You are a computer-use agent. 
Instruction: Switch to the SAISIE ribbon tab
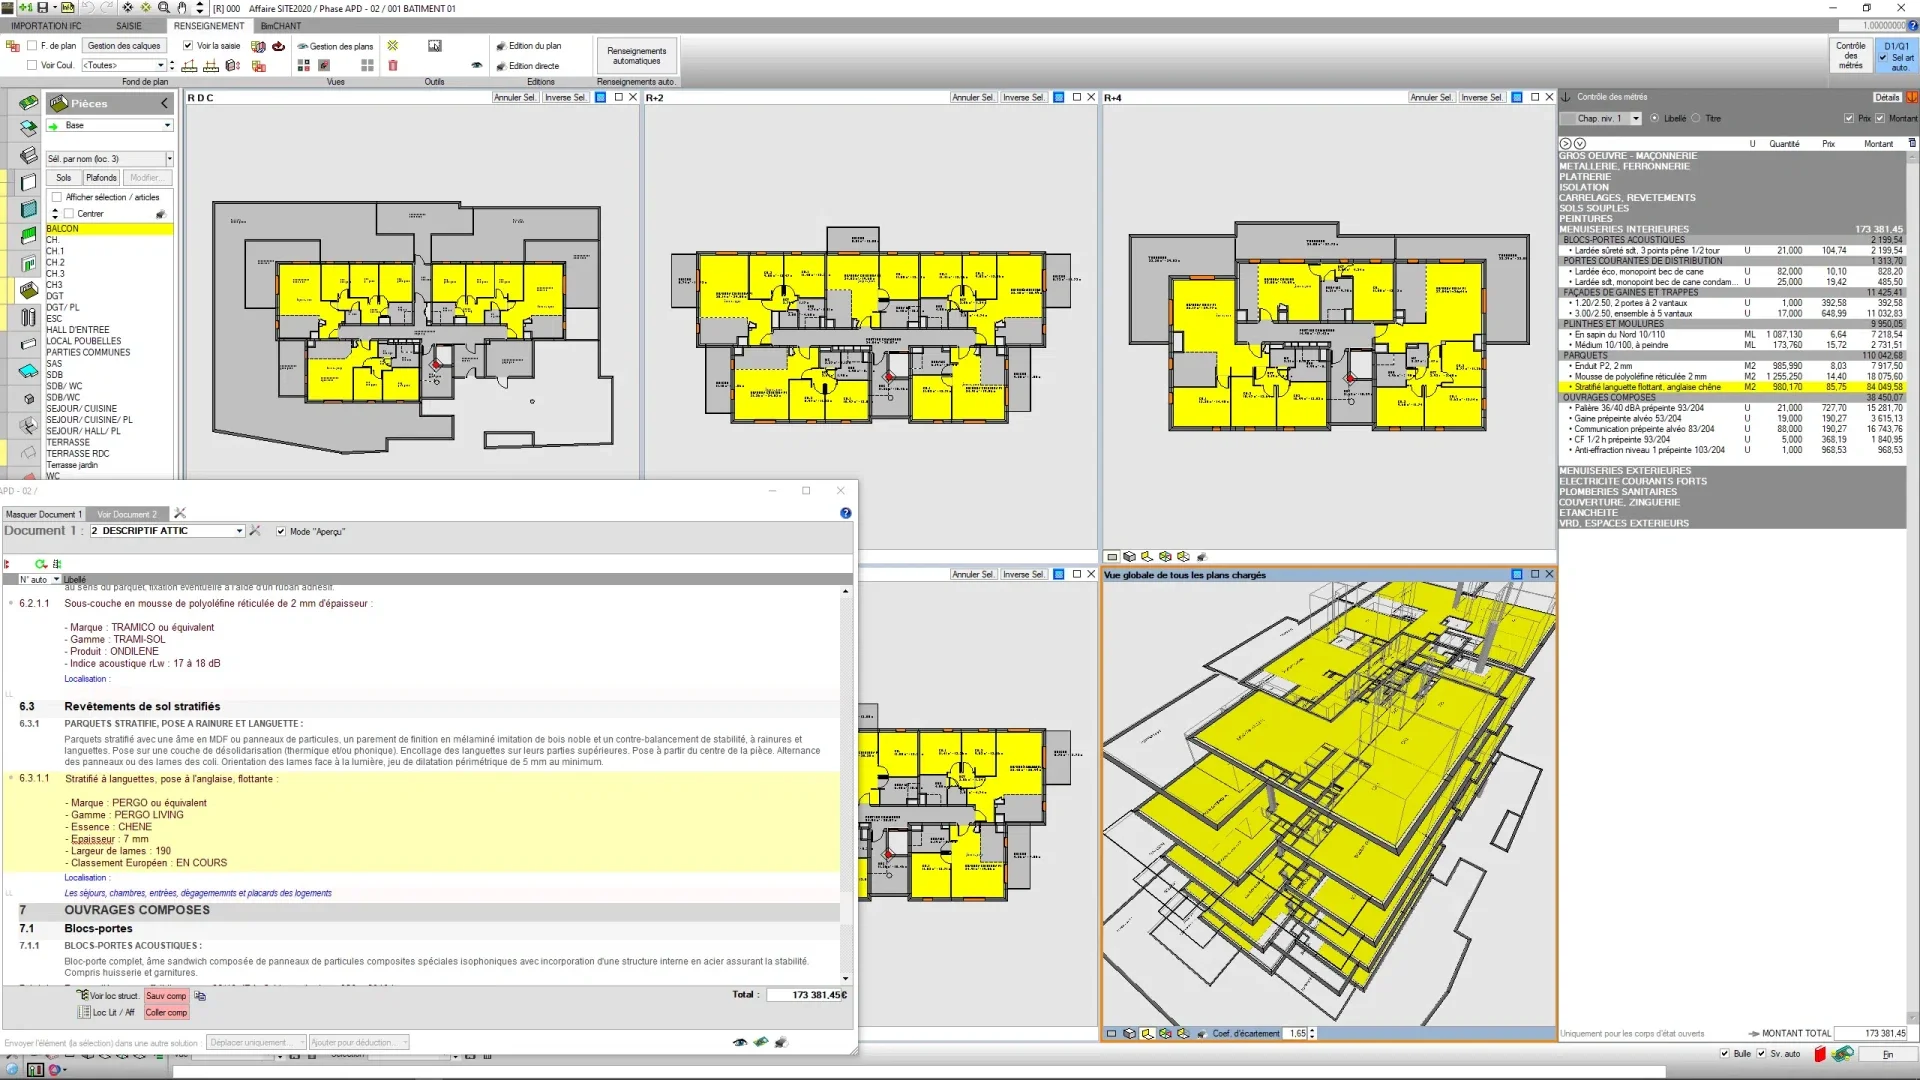click(129, 26)
